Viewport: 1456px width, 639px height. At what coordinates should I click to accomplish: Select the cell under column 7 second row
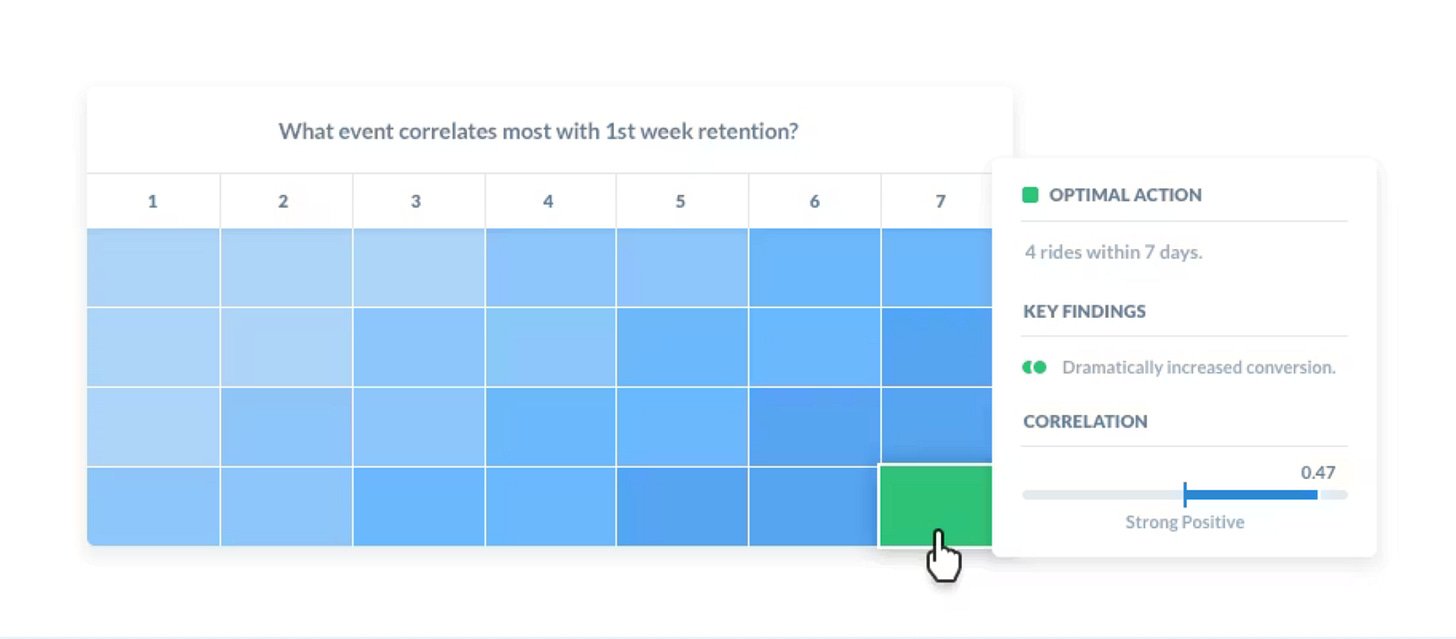(934, 346)
